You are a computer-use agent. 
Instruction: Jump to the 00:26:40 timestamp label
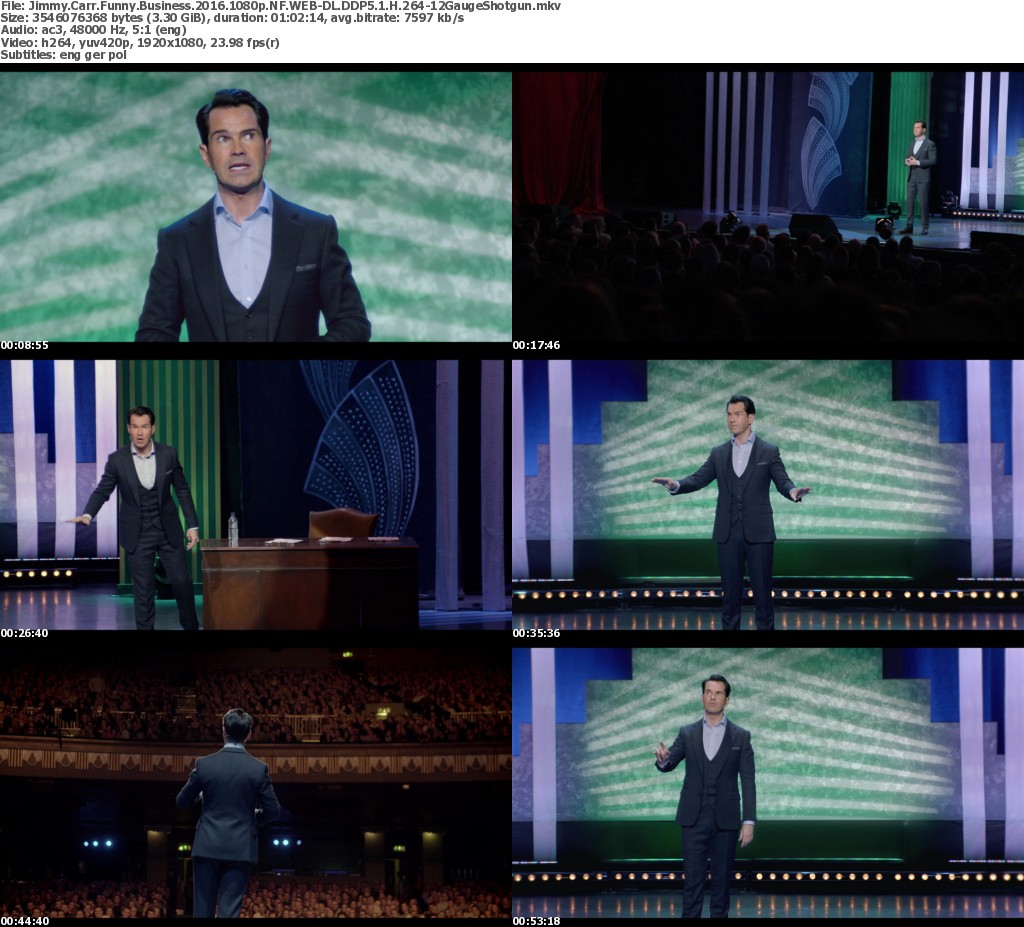25,633
